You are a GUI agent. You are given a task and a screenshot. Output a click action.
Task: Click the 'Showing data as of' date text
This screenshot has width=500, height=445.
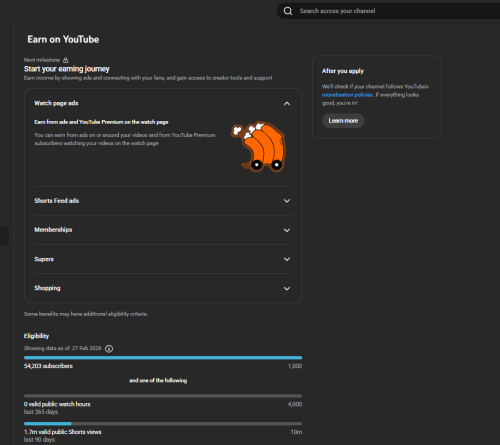point(62,348)
